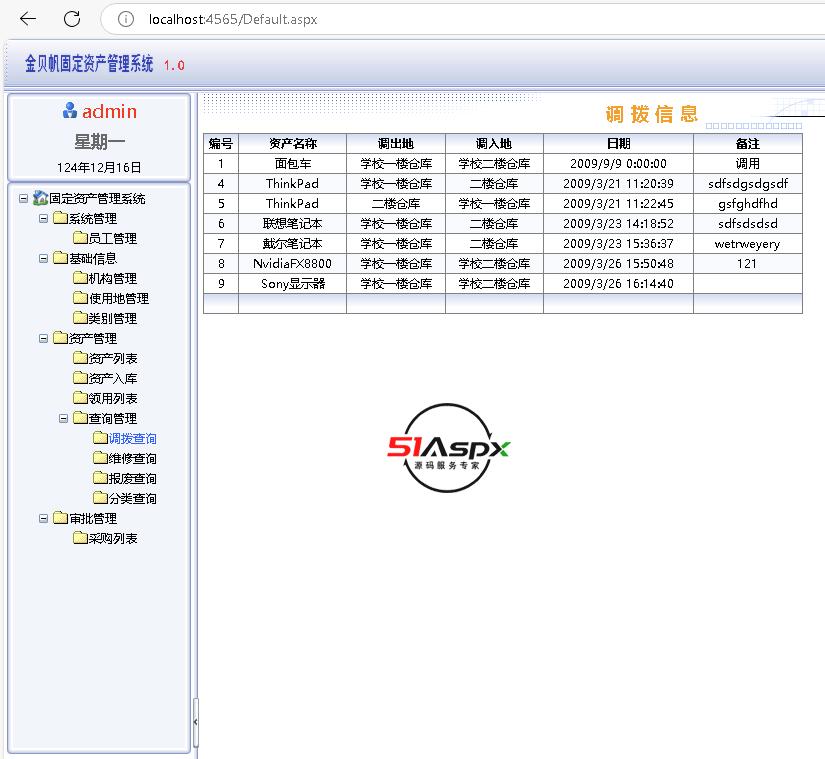
Task: Click the sidebar collapse splitter handle
Action: click(x=195, y=720)
